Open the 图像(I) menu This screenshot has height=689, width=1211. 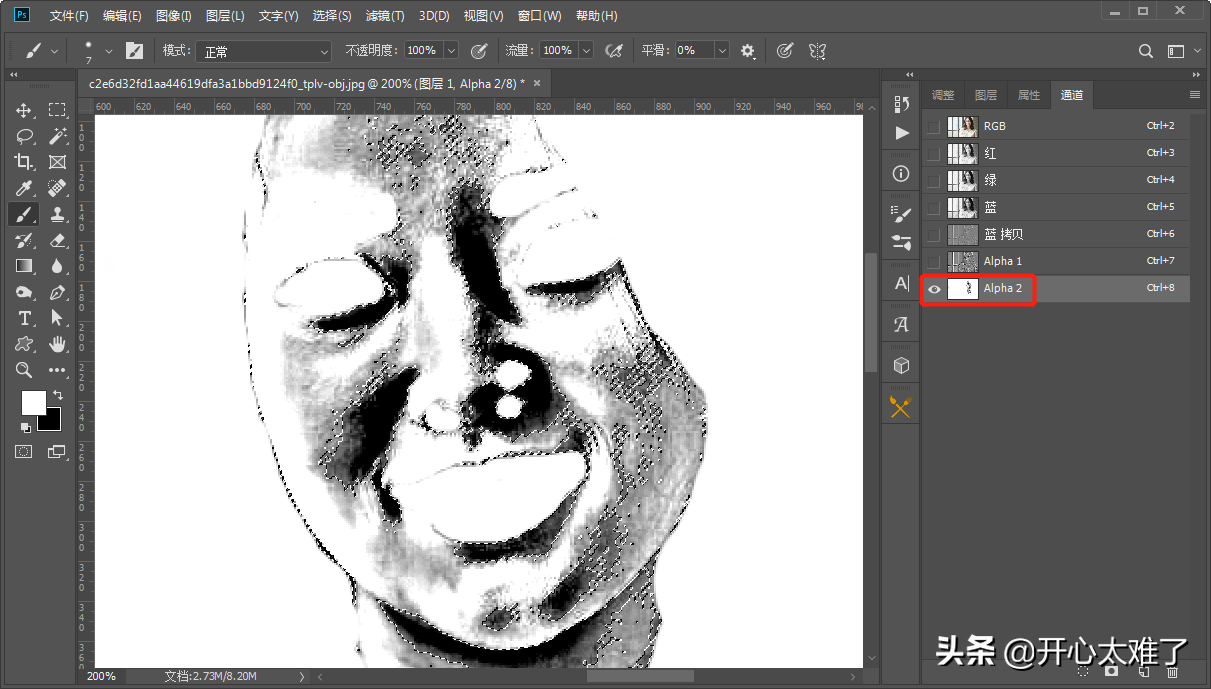[x=174, y=16]
